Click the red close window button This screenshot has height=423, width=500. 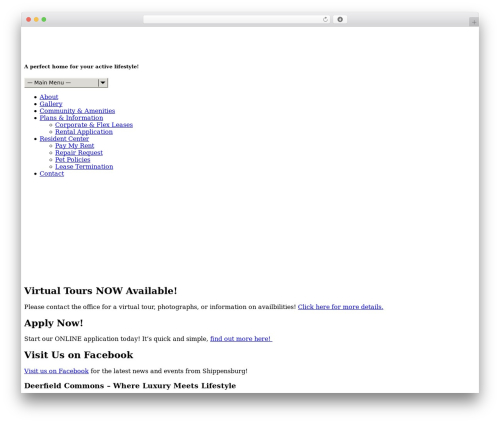pos(29,20)
